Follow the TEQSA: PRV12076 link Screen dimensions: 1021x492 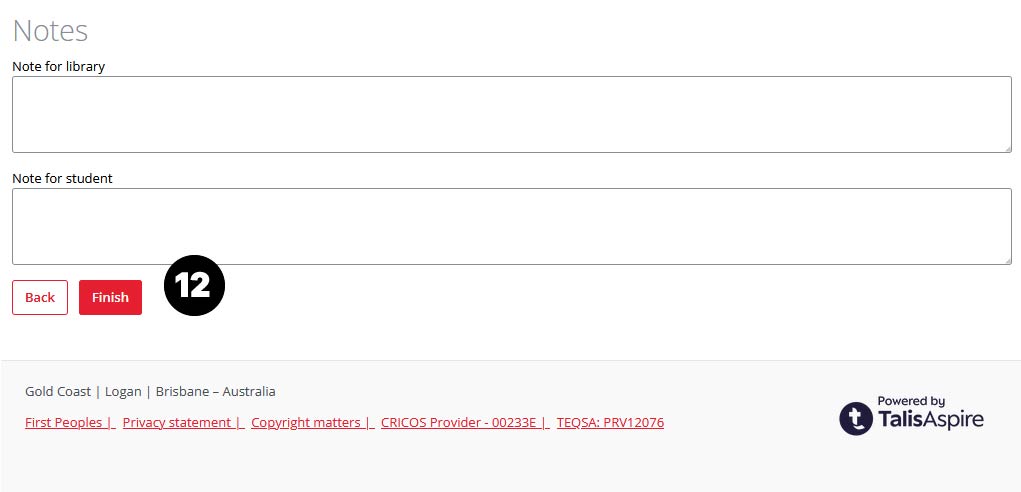[x=610, y=422]
